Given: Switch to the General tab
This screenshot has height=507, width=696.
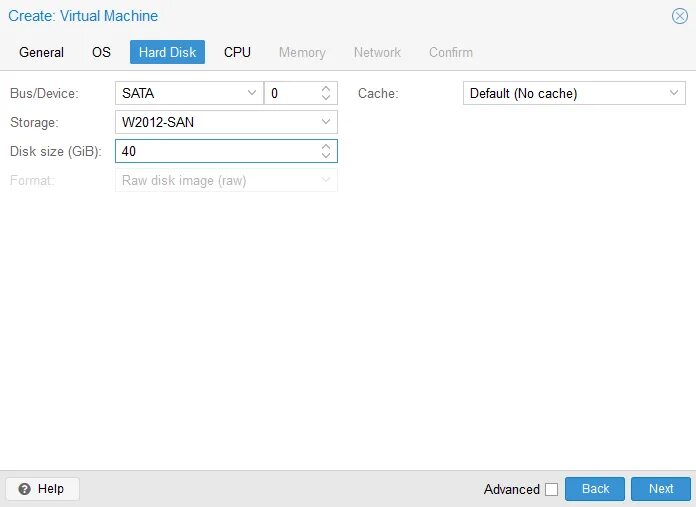Looking at the screenshot, I should (41, 52).
